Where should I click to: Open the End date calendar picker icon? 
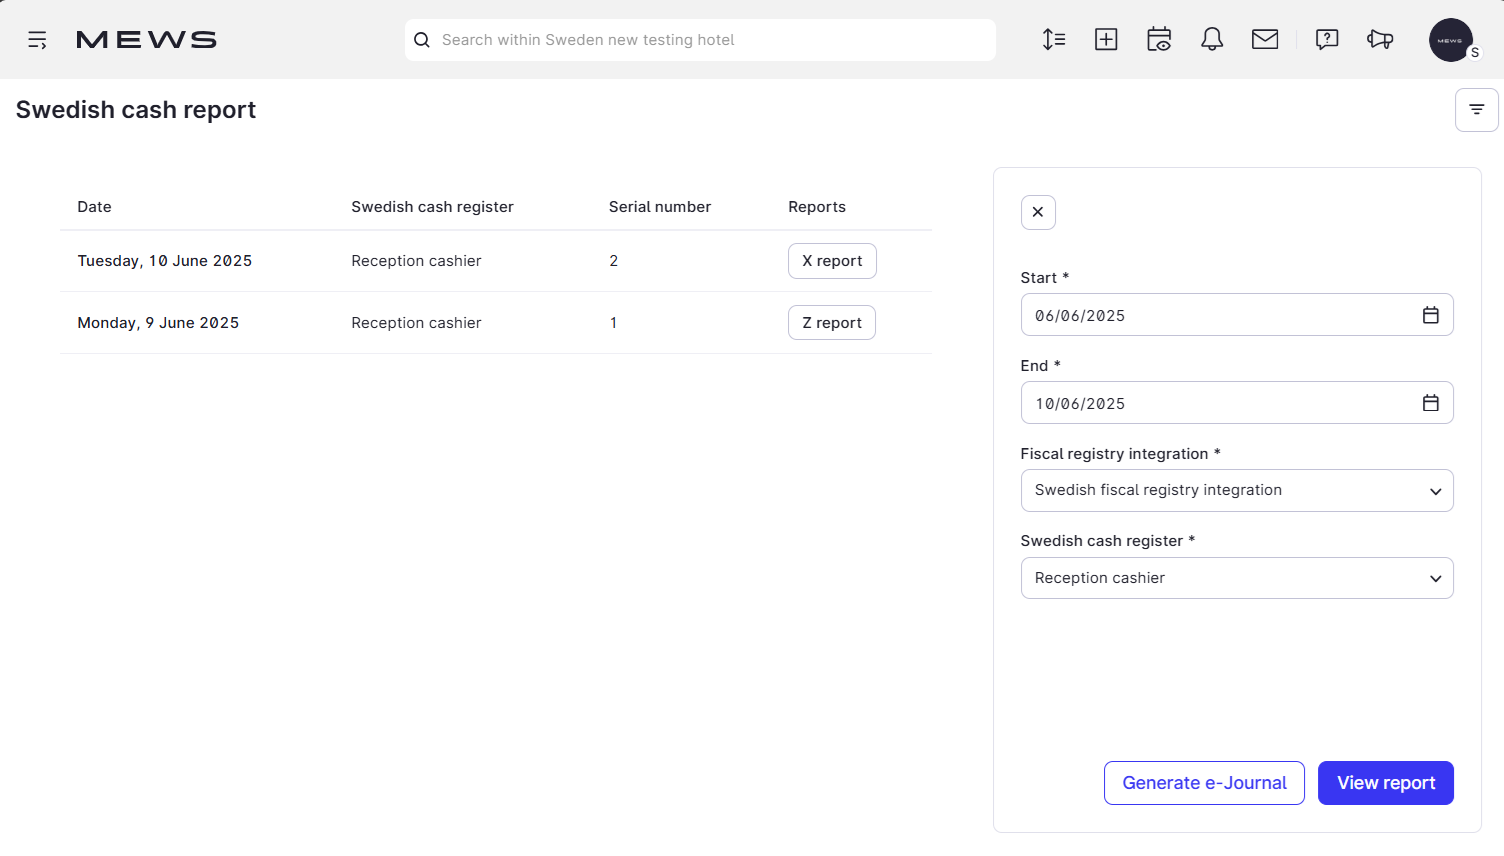[x=1431, y=403]
